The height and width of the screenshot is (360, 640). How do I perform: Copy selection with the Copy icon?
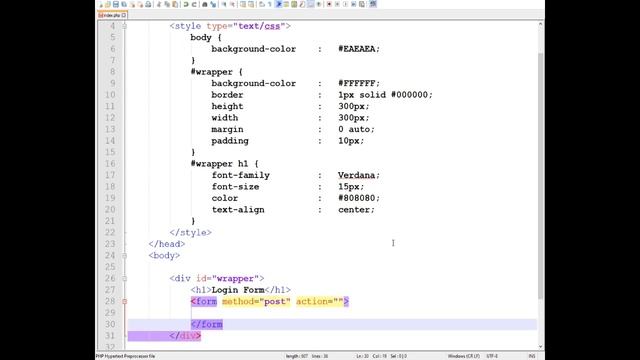167,4
